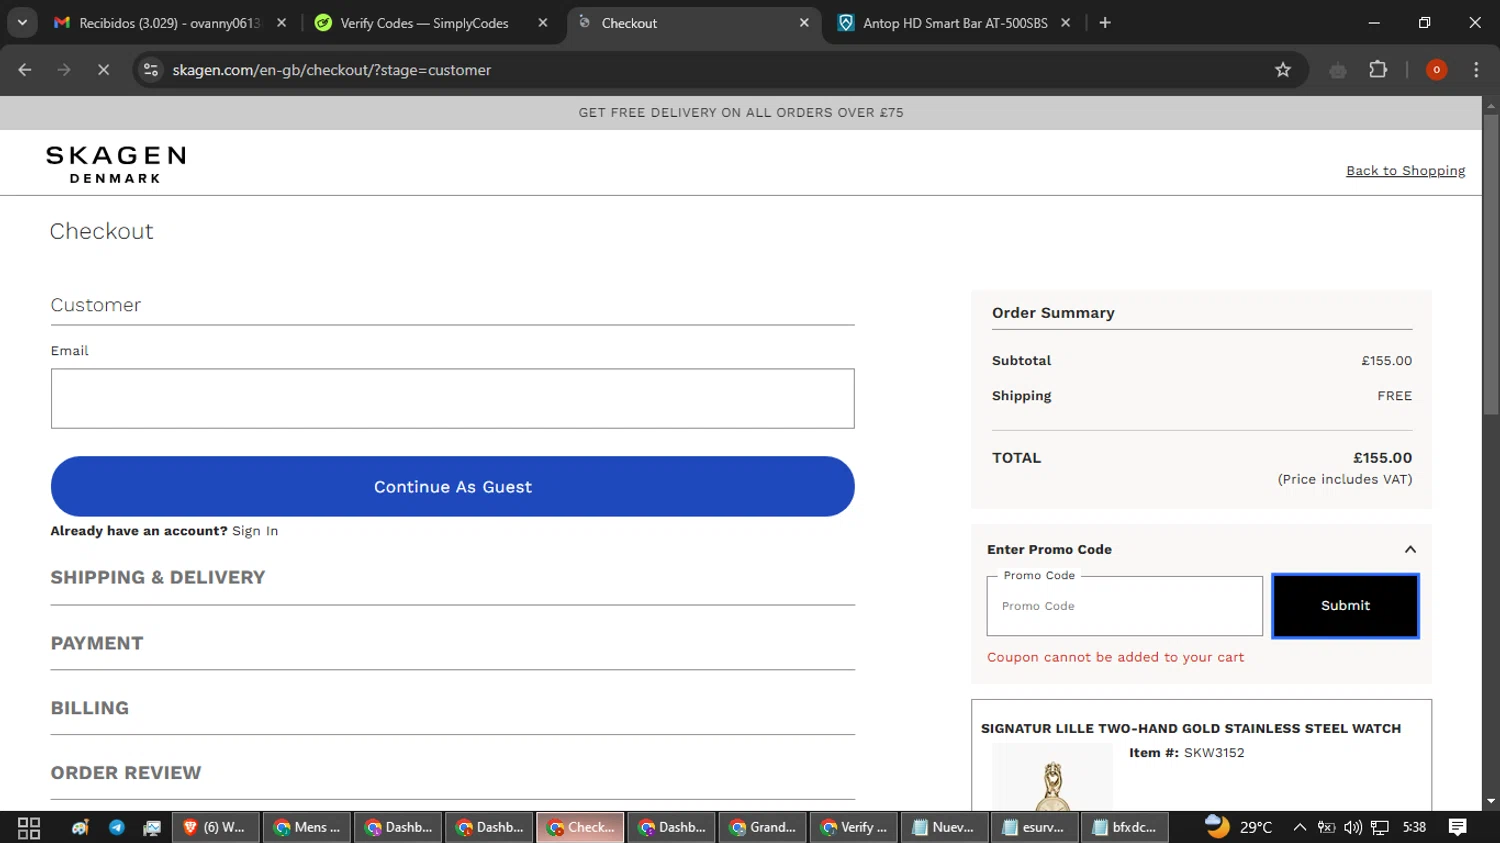Screen dimensions: 1500x843
Task: Click the page vertical scrollbar thumb
Action: click(1491, 265)
